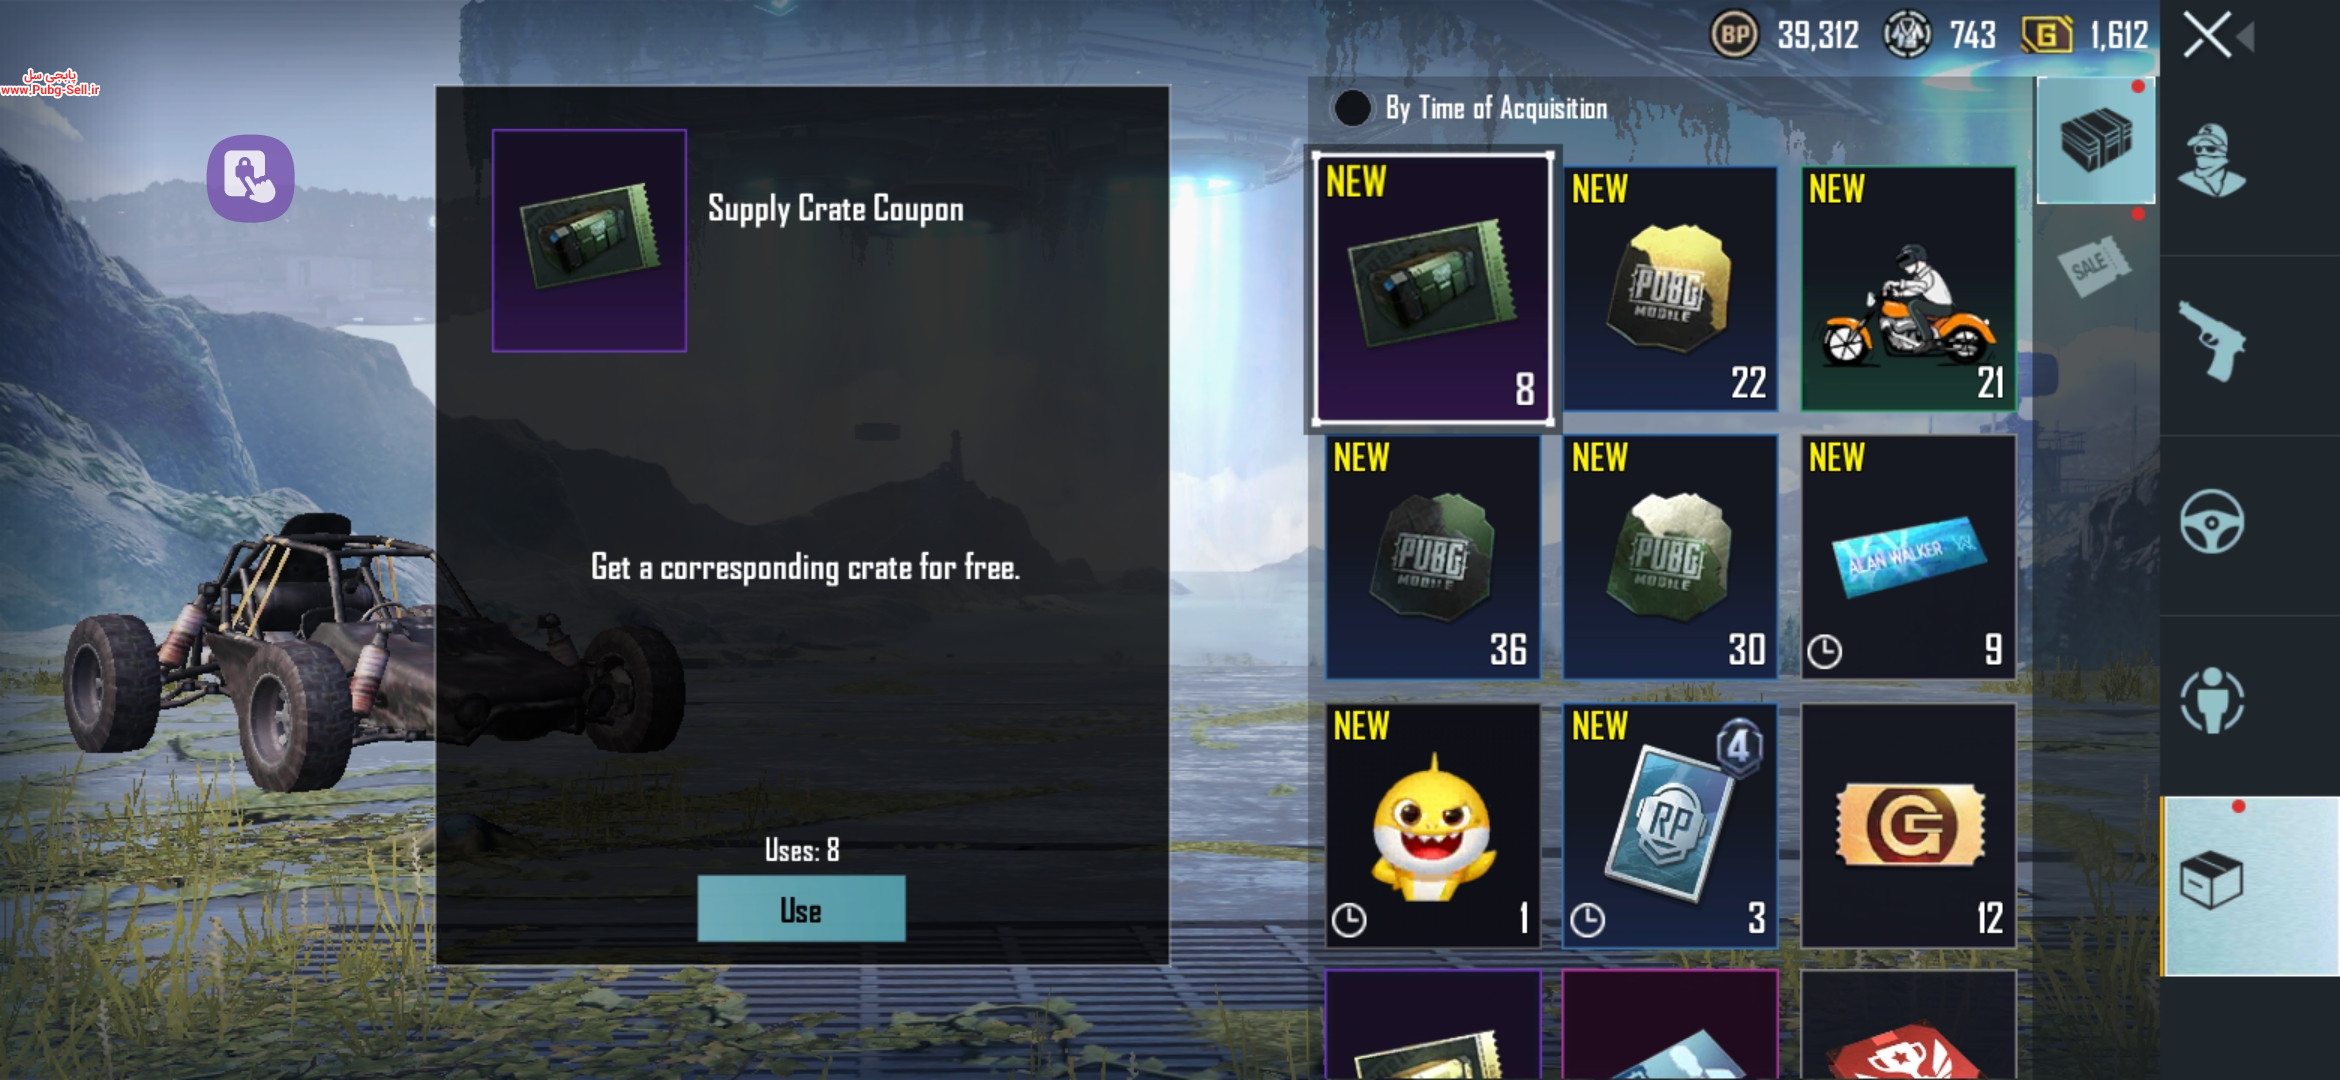Open the emote character pose category
The height and width of the screenshot is (1080, 2340).
pyautogui.click(x=2211, y=700)
